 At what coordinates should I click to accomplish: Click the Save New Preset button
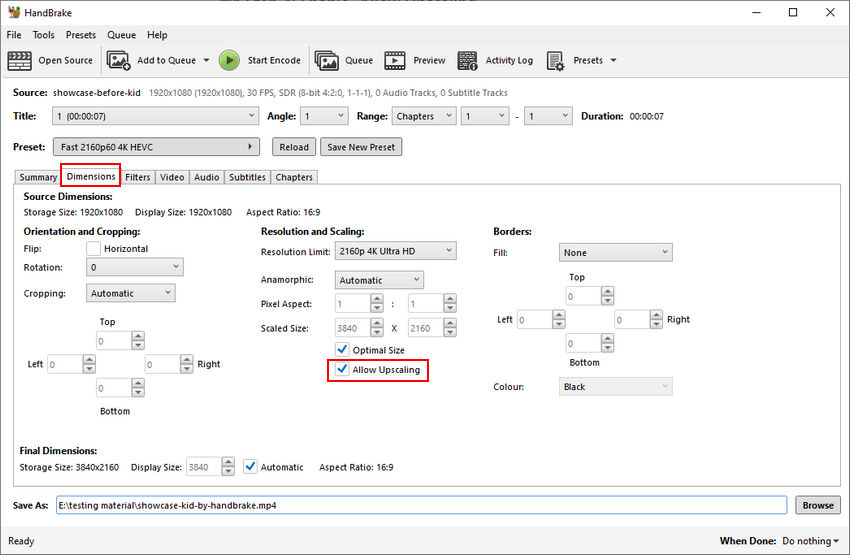click(361, 147)
